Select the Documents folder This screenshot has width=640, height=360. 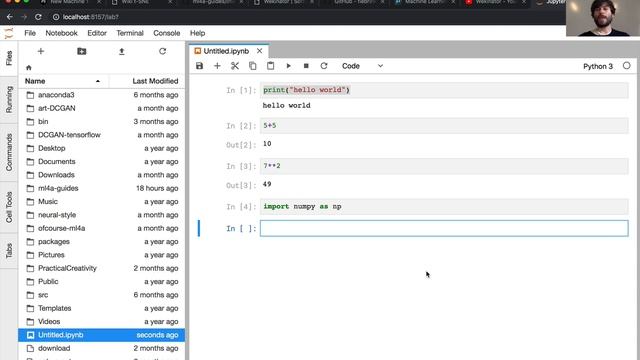pos(101,162)
